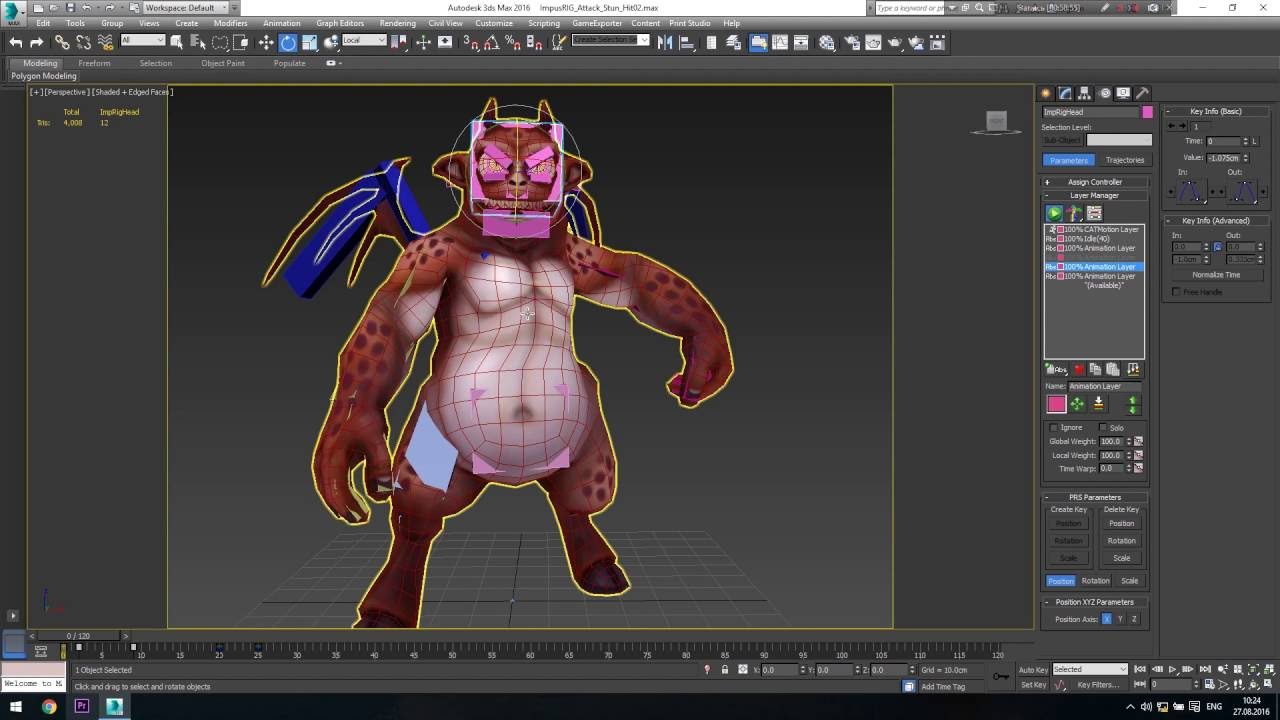Screen dimensions: 1280x720
Task: Activate the Select and Move tool
Action: coord(266,42)
